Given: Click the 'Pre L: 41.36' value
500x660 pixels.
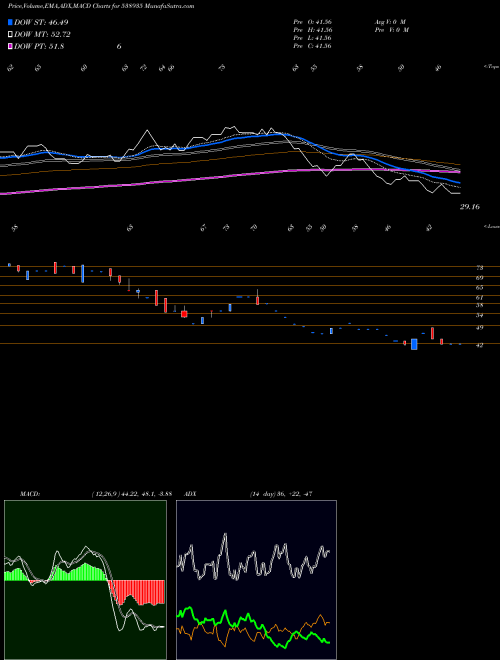Looking at the screenshot, I should [313, 38].
